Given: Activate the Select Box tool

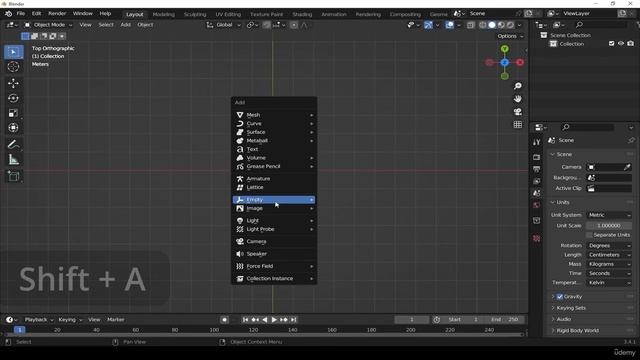Looking at the screenshot, I should tap(13, 52).
